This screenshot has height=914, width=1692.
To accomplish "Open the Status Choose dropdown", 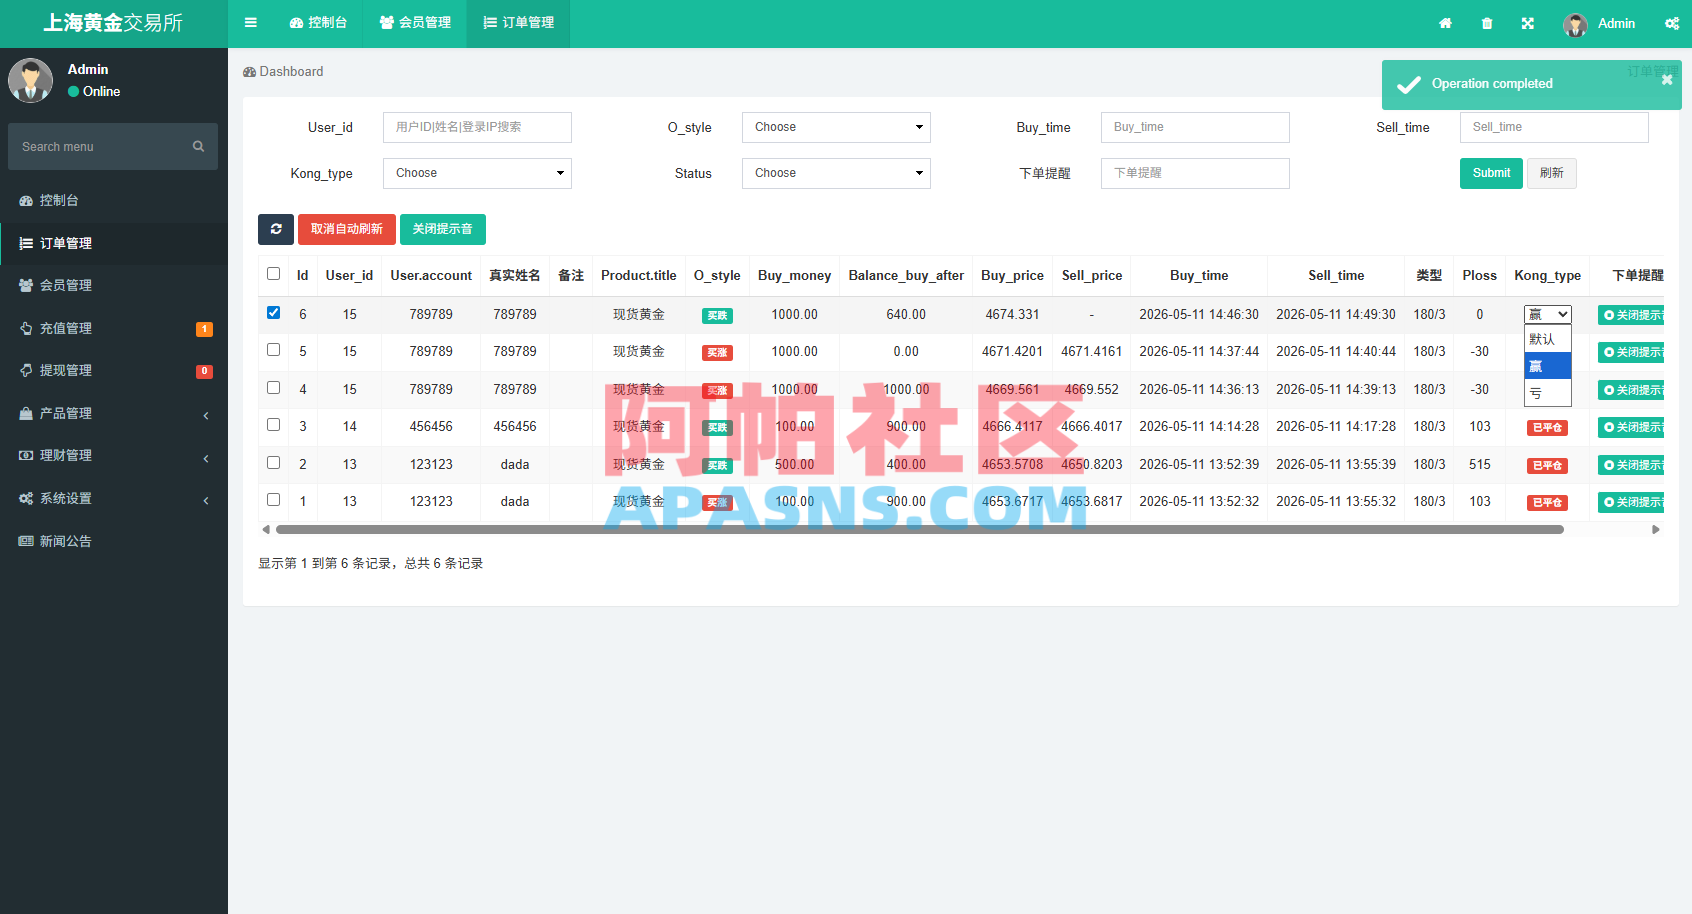I will [x=836, y=173].
